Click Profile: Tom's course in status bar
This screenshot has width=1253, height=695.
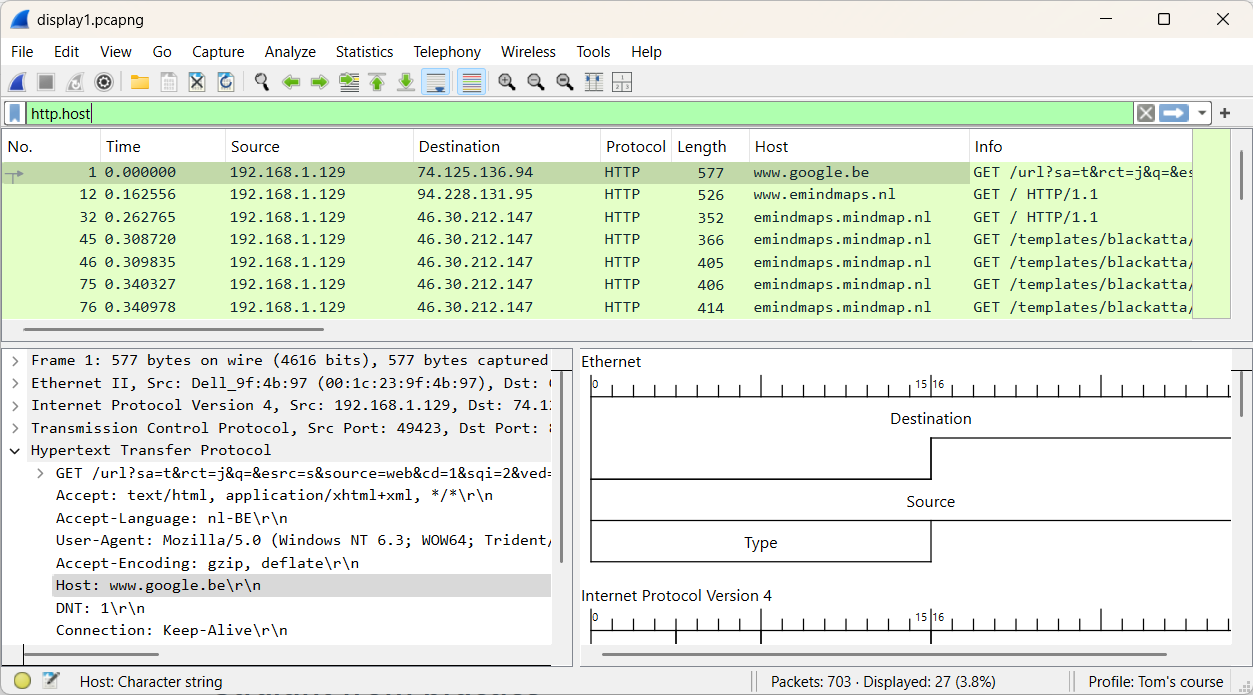(x=1155, y=682)
